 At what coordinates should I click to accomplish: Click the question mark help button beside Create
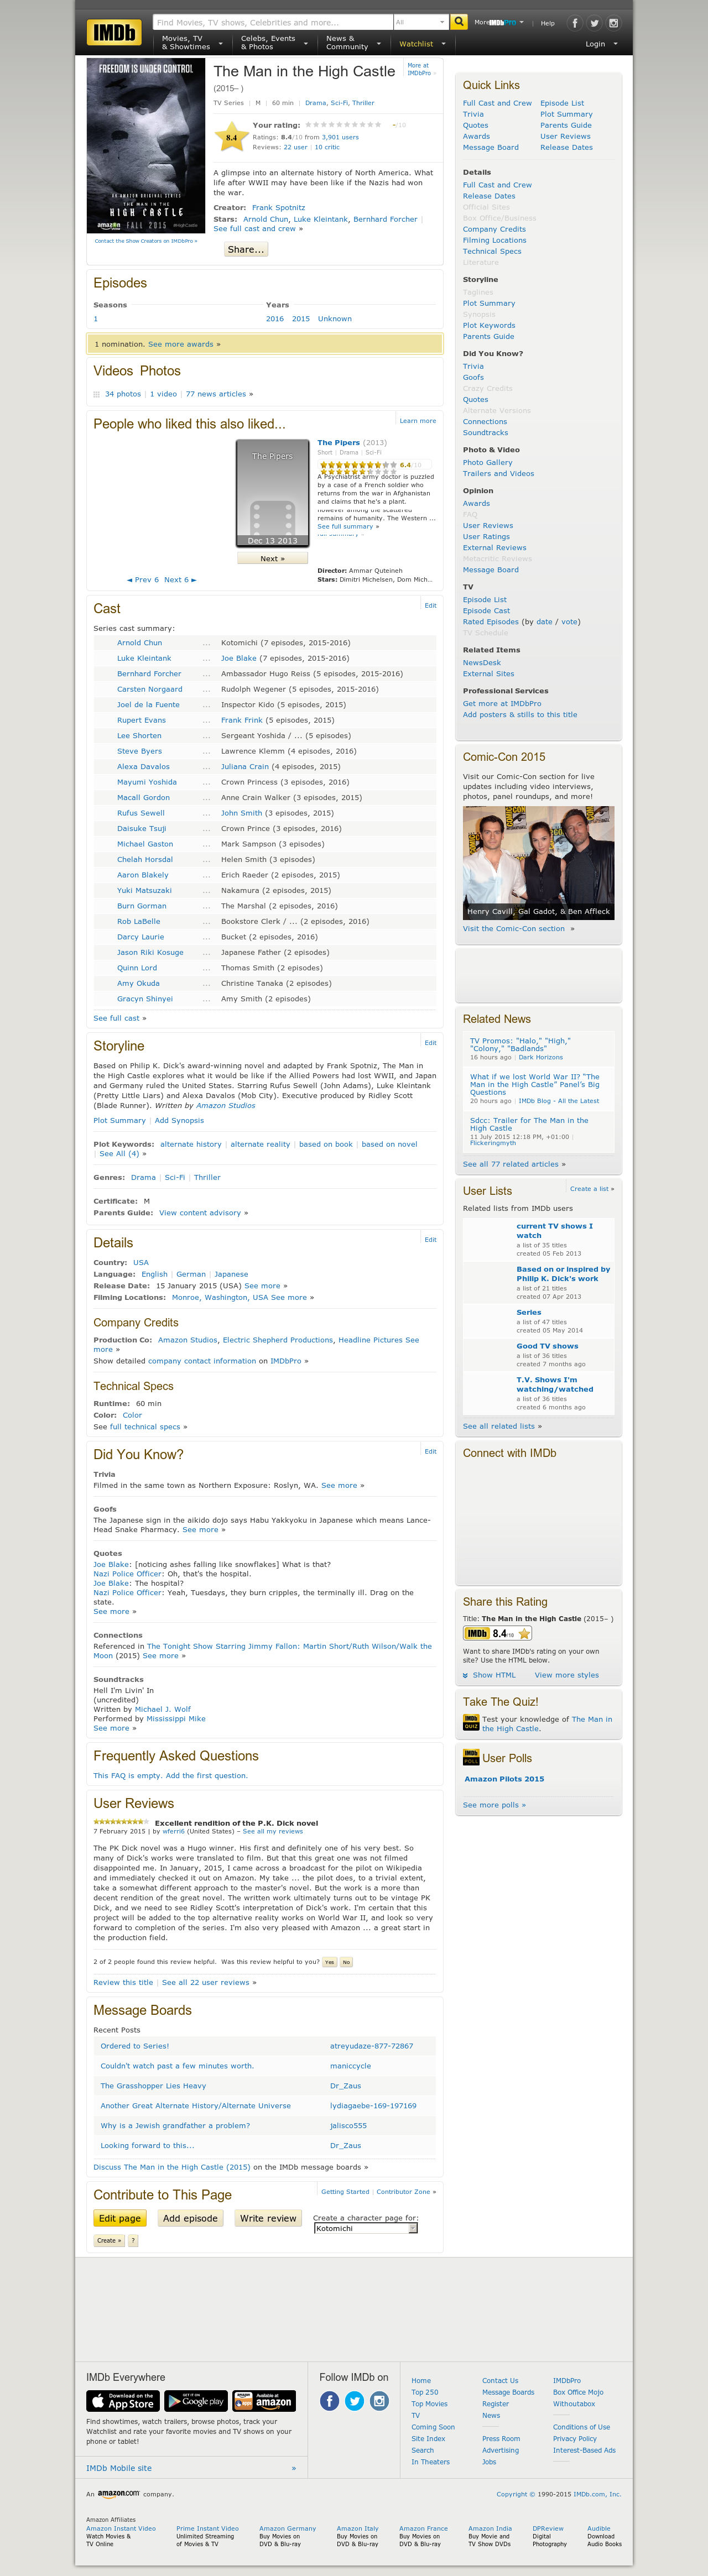coord(133,2240)
